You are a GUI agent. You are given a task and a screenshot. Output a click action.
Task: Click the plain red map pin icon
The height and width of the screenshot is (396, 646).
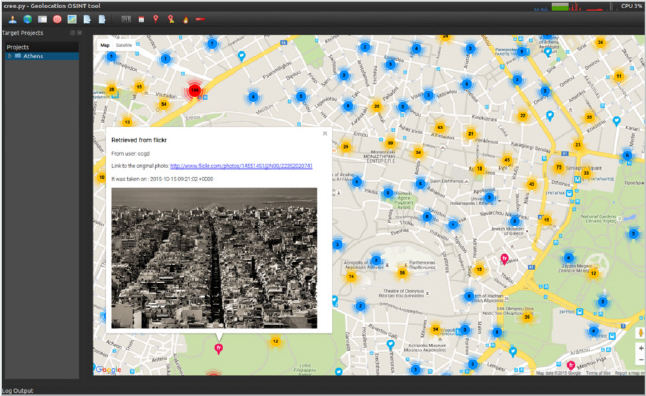(x=156, y=19)
